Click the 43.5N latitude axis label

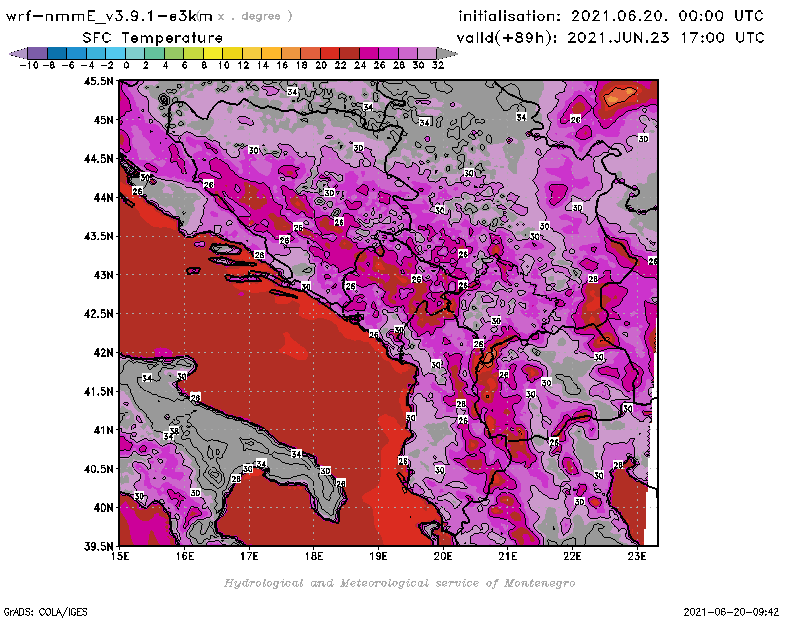(98, 236)
